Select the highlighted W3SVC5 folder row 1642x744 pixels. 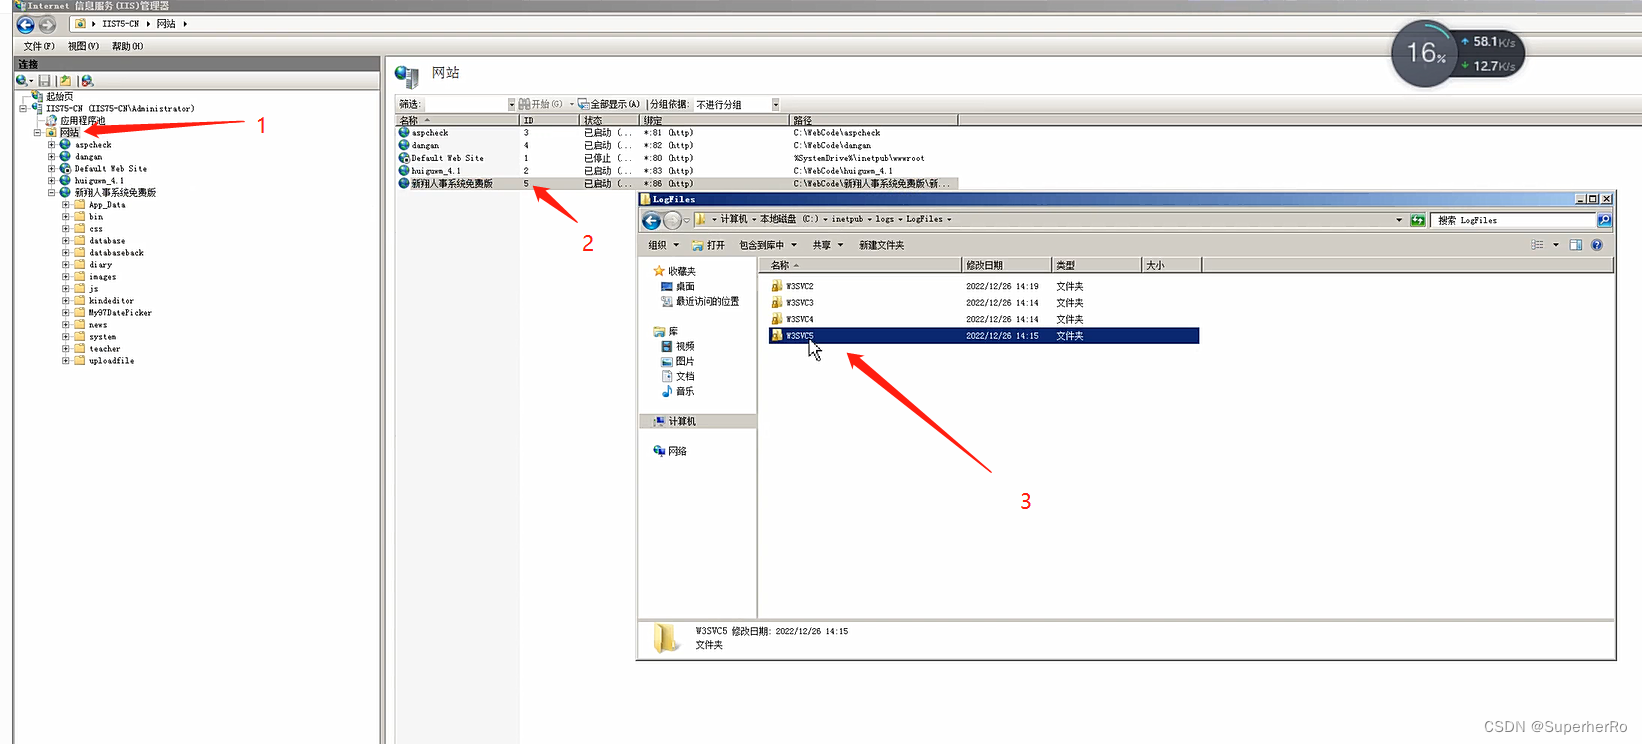click(x=984, y=336)
